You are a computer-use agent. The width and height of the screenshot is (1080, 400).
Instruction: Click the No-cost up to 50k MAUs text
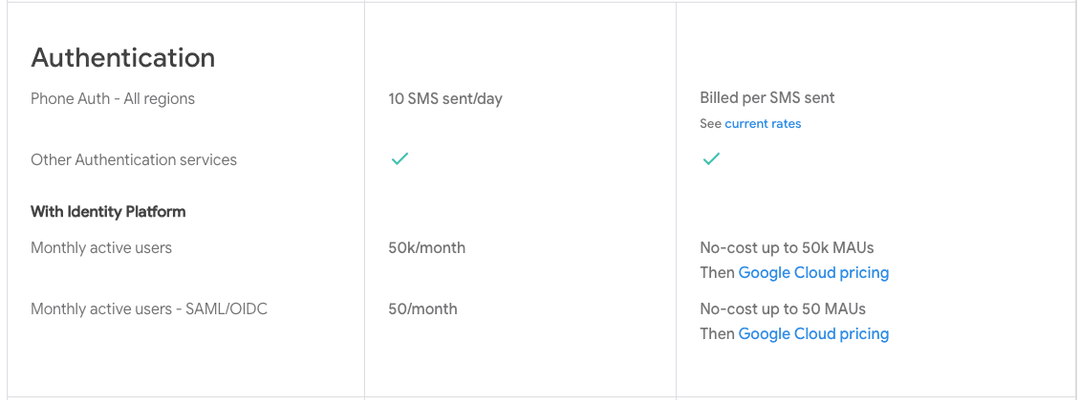pos(787,248)
